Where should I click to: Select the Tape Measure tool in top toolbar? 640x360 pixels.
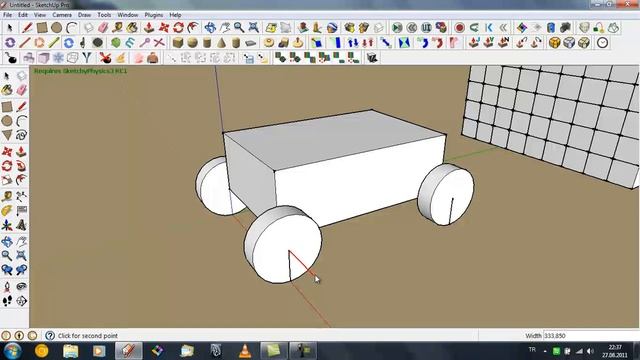click(x=118, y=28)
